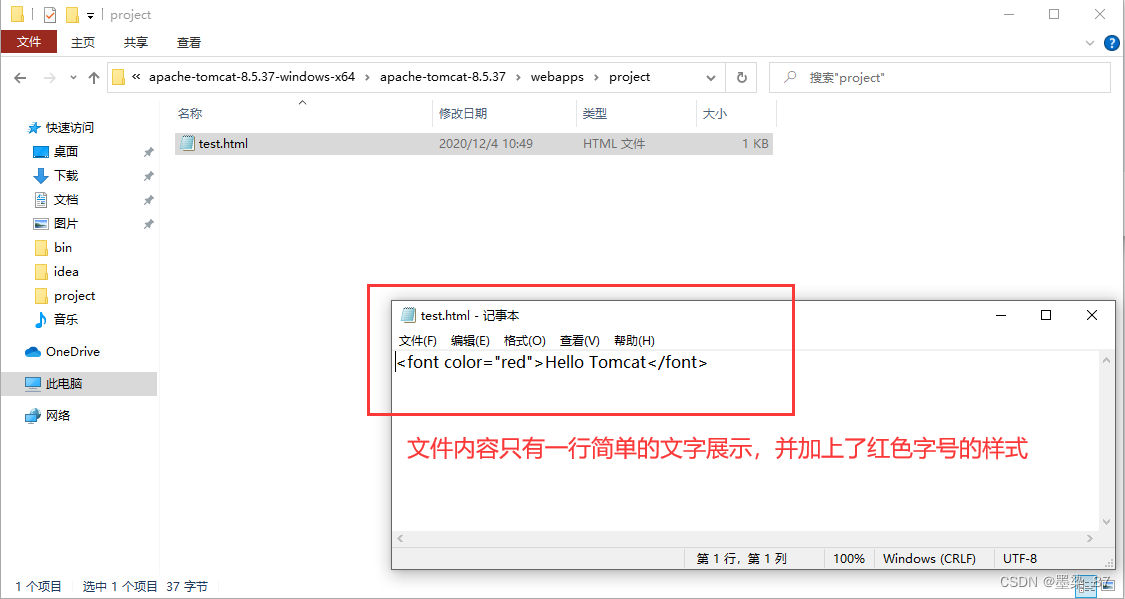Open 音乐 in navigation pane
The image size is (1125, 599).
coord(65,319)
